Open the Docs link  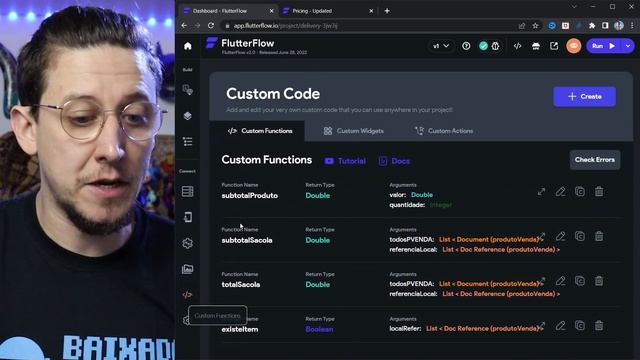tap(394, 161)
